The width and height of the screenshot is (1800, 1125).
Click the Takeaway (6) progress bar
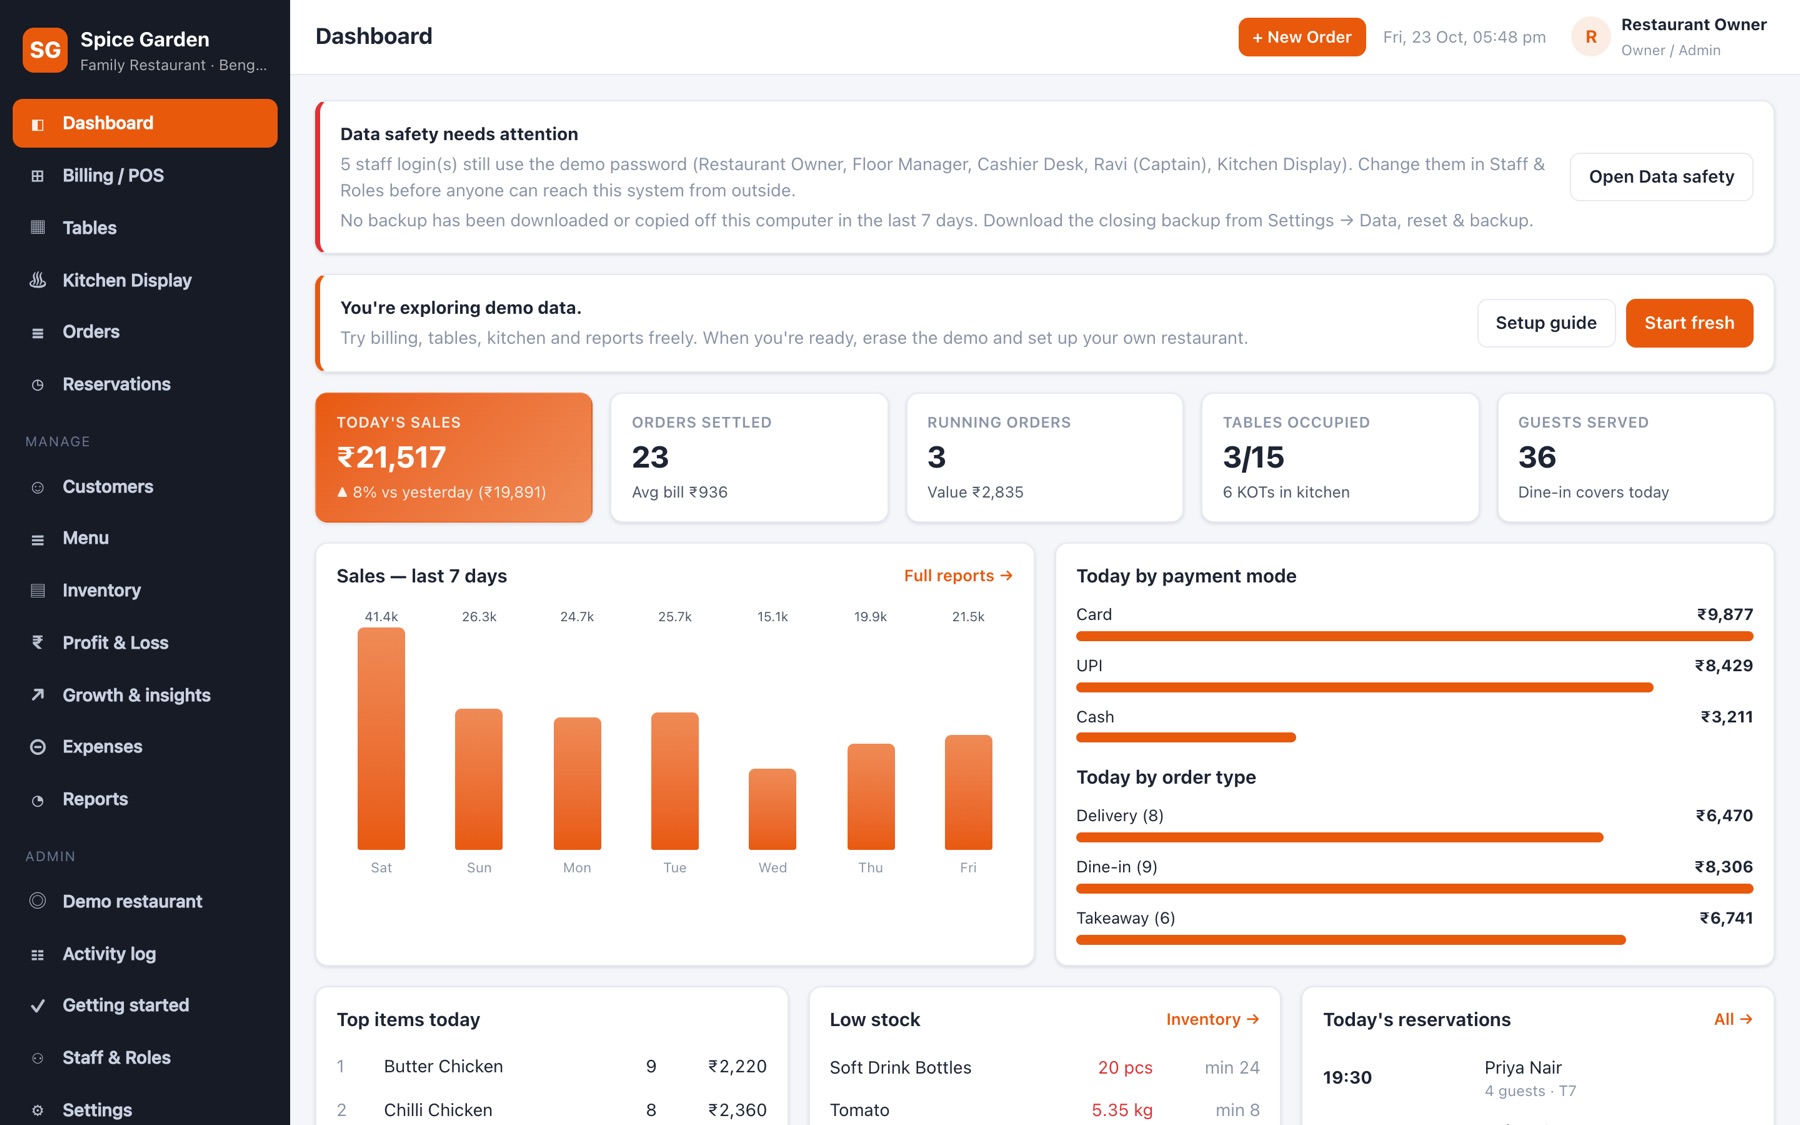[x=1351, y=940]
